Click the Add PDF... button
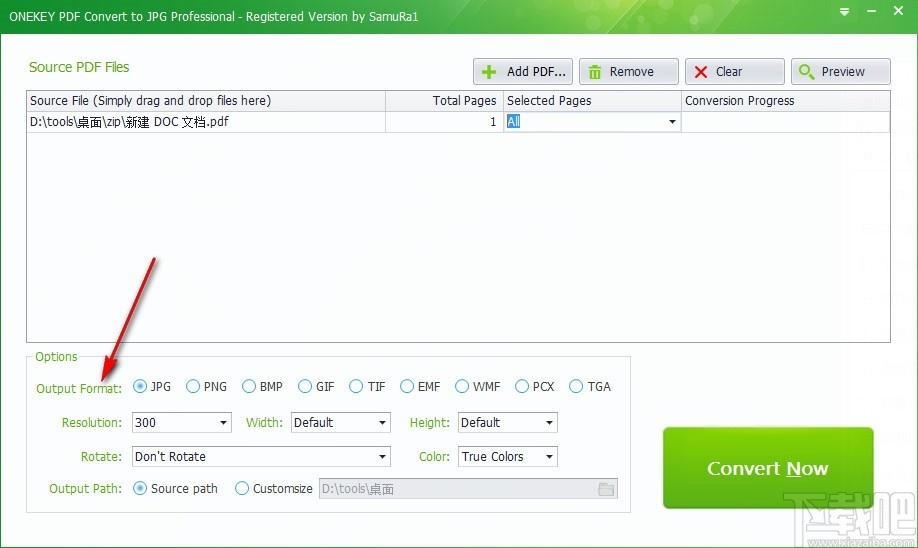The image size is (918, 548). click(523, 71)
